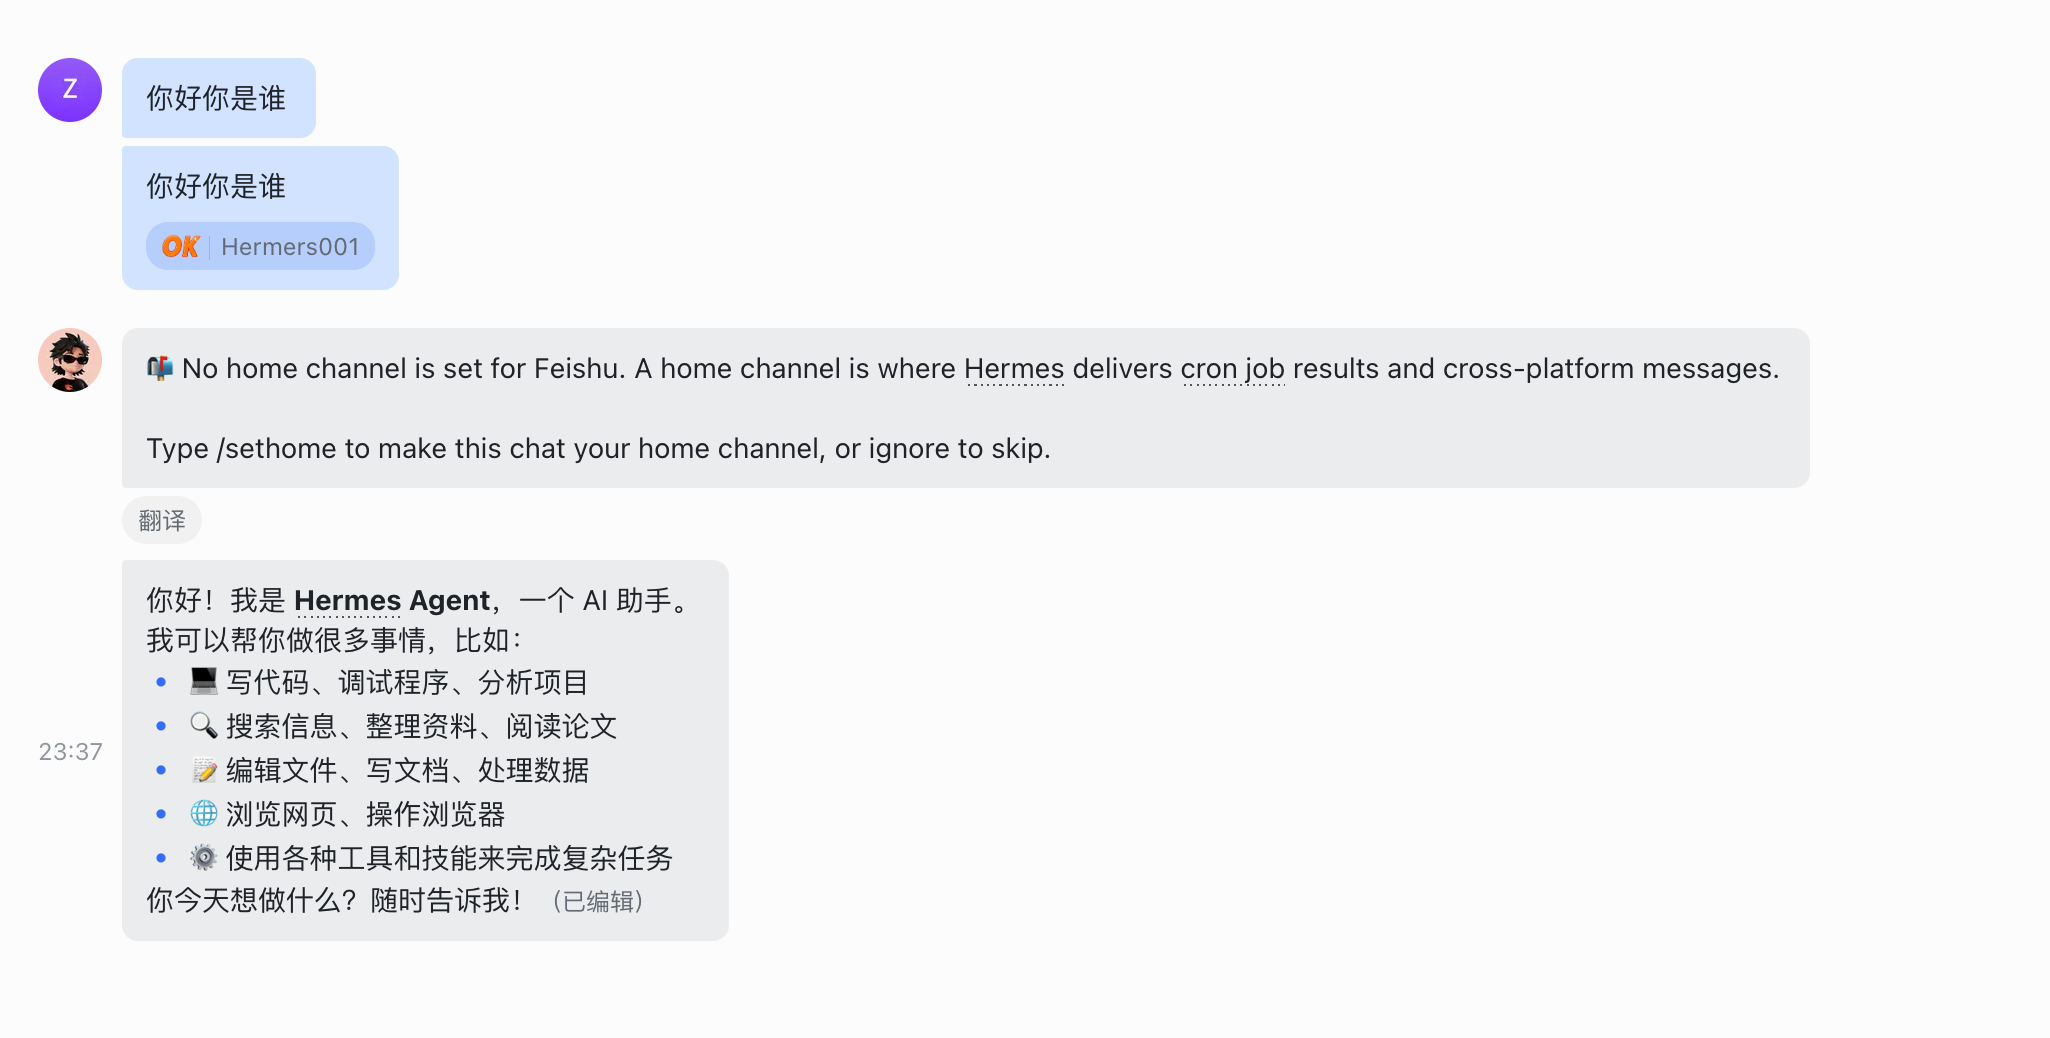Click the purple Z user avatar
This screenshot has width=2050, height=1038.
[70, 90]
